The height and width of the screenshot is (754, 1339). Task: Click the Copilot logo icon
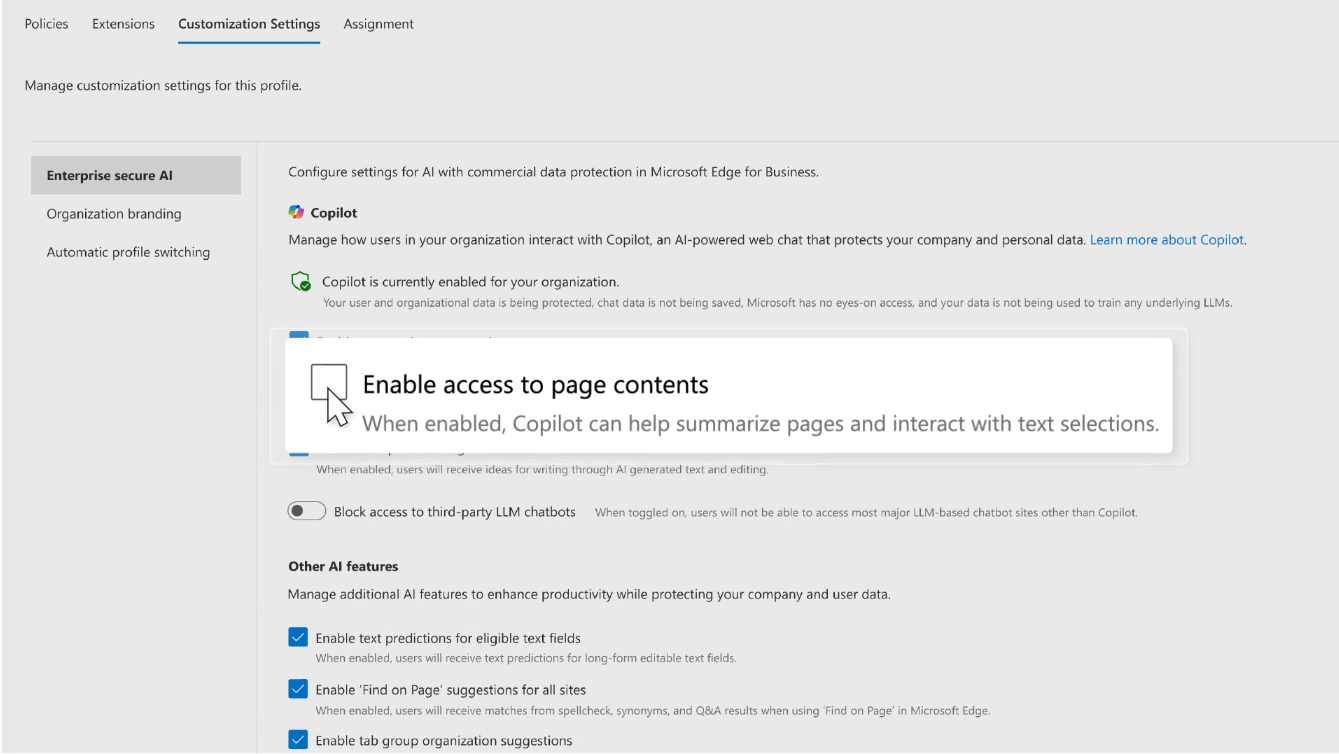click(x=296, y=212)
